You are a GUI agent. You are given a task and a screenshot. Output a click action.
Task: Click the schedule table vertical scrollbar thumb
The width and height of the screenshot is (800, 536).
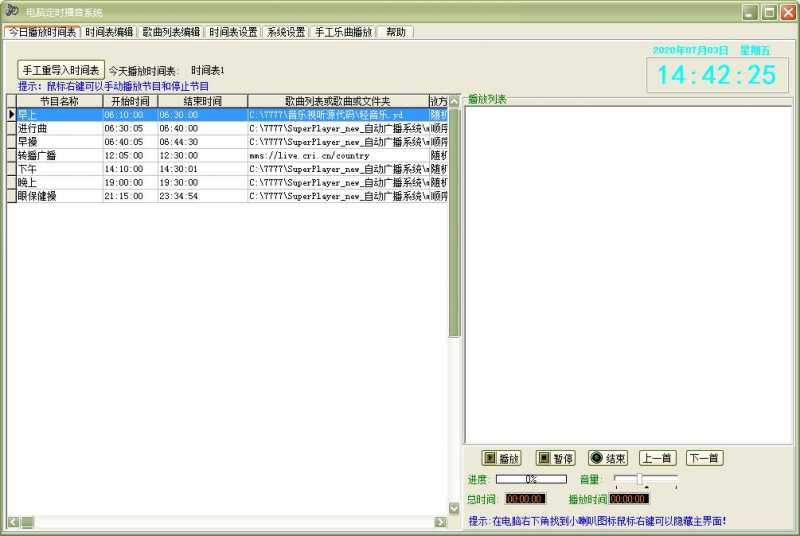coord(454,222)
